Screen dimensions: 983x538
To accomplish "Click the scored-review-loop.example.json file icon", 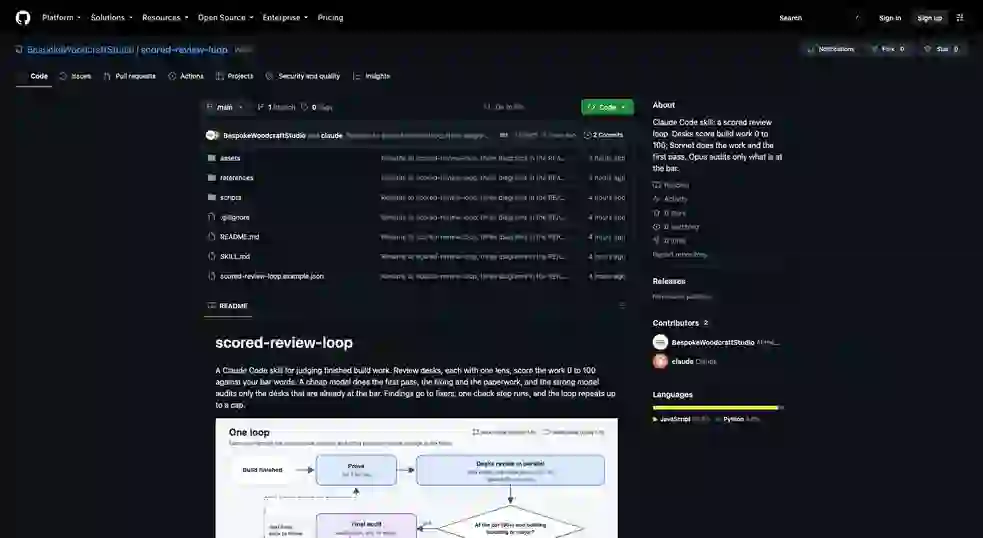I will click(212, 276).
